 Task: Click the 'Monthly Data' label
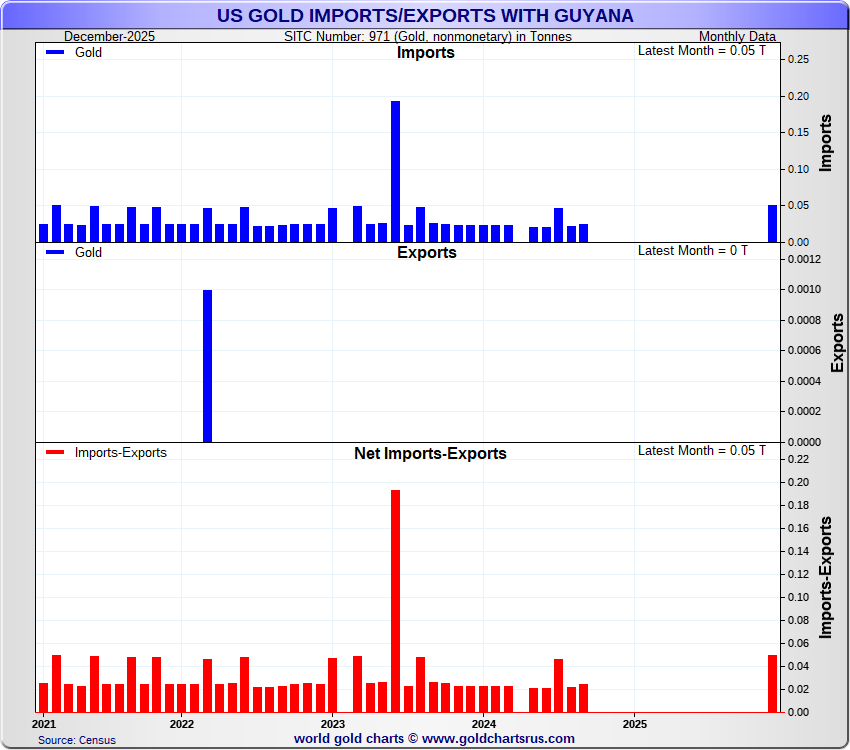pyautogui.click(x=737, y=36)
